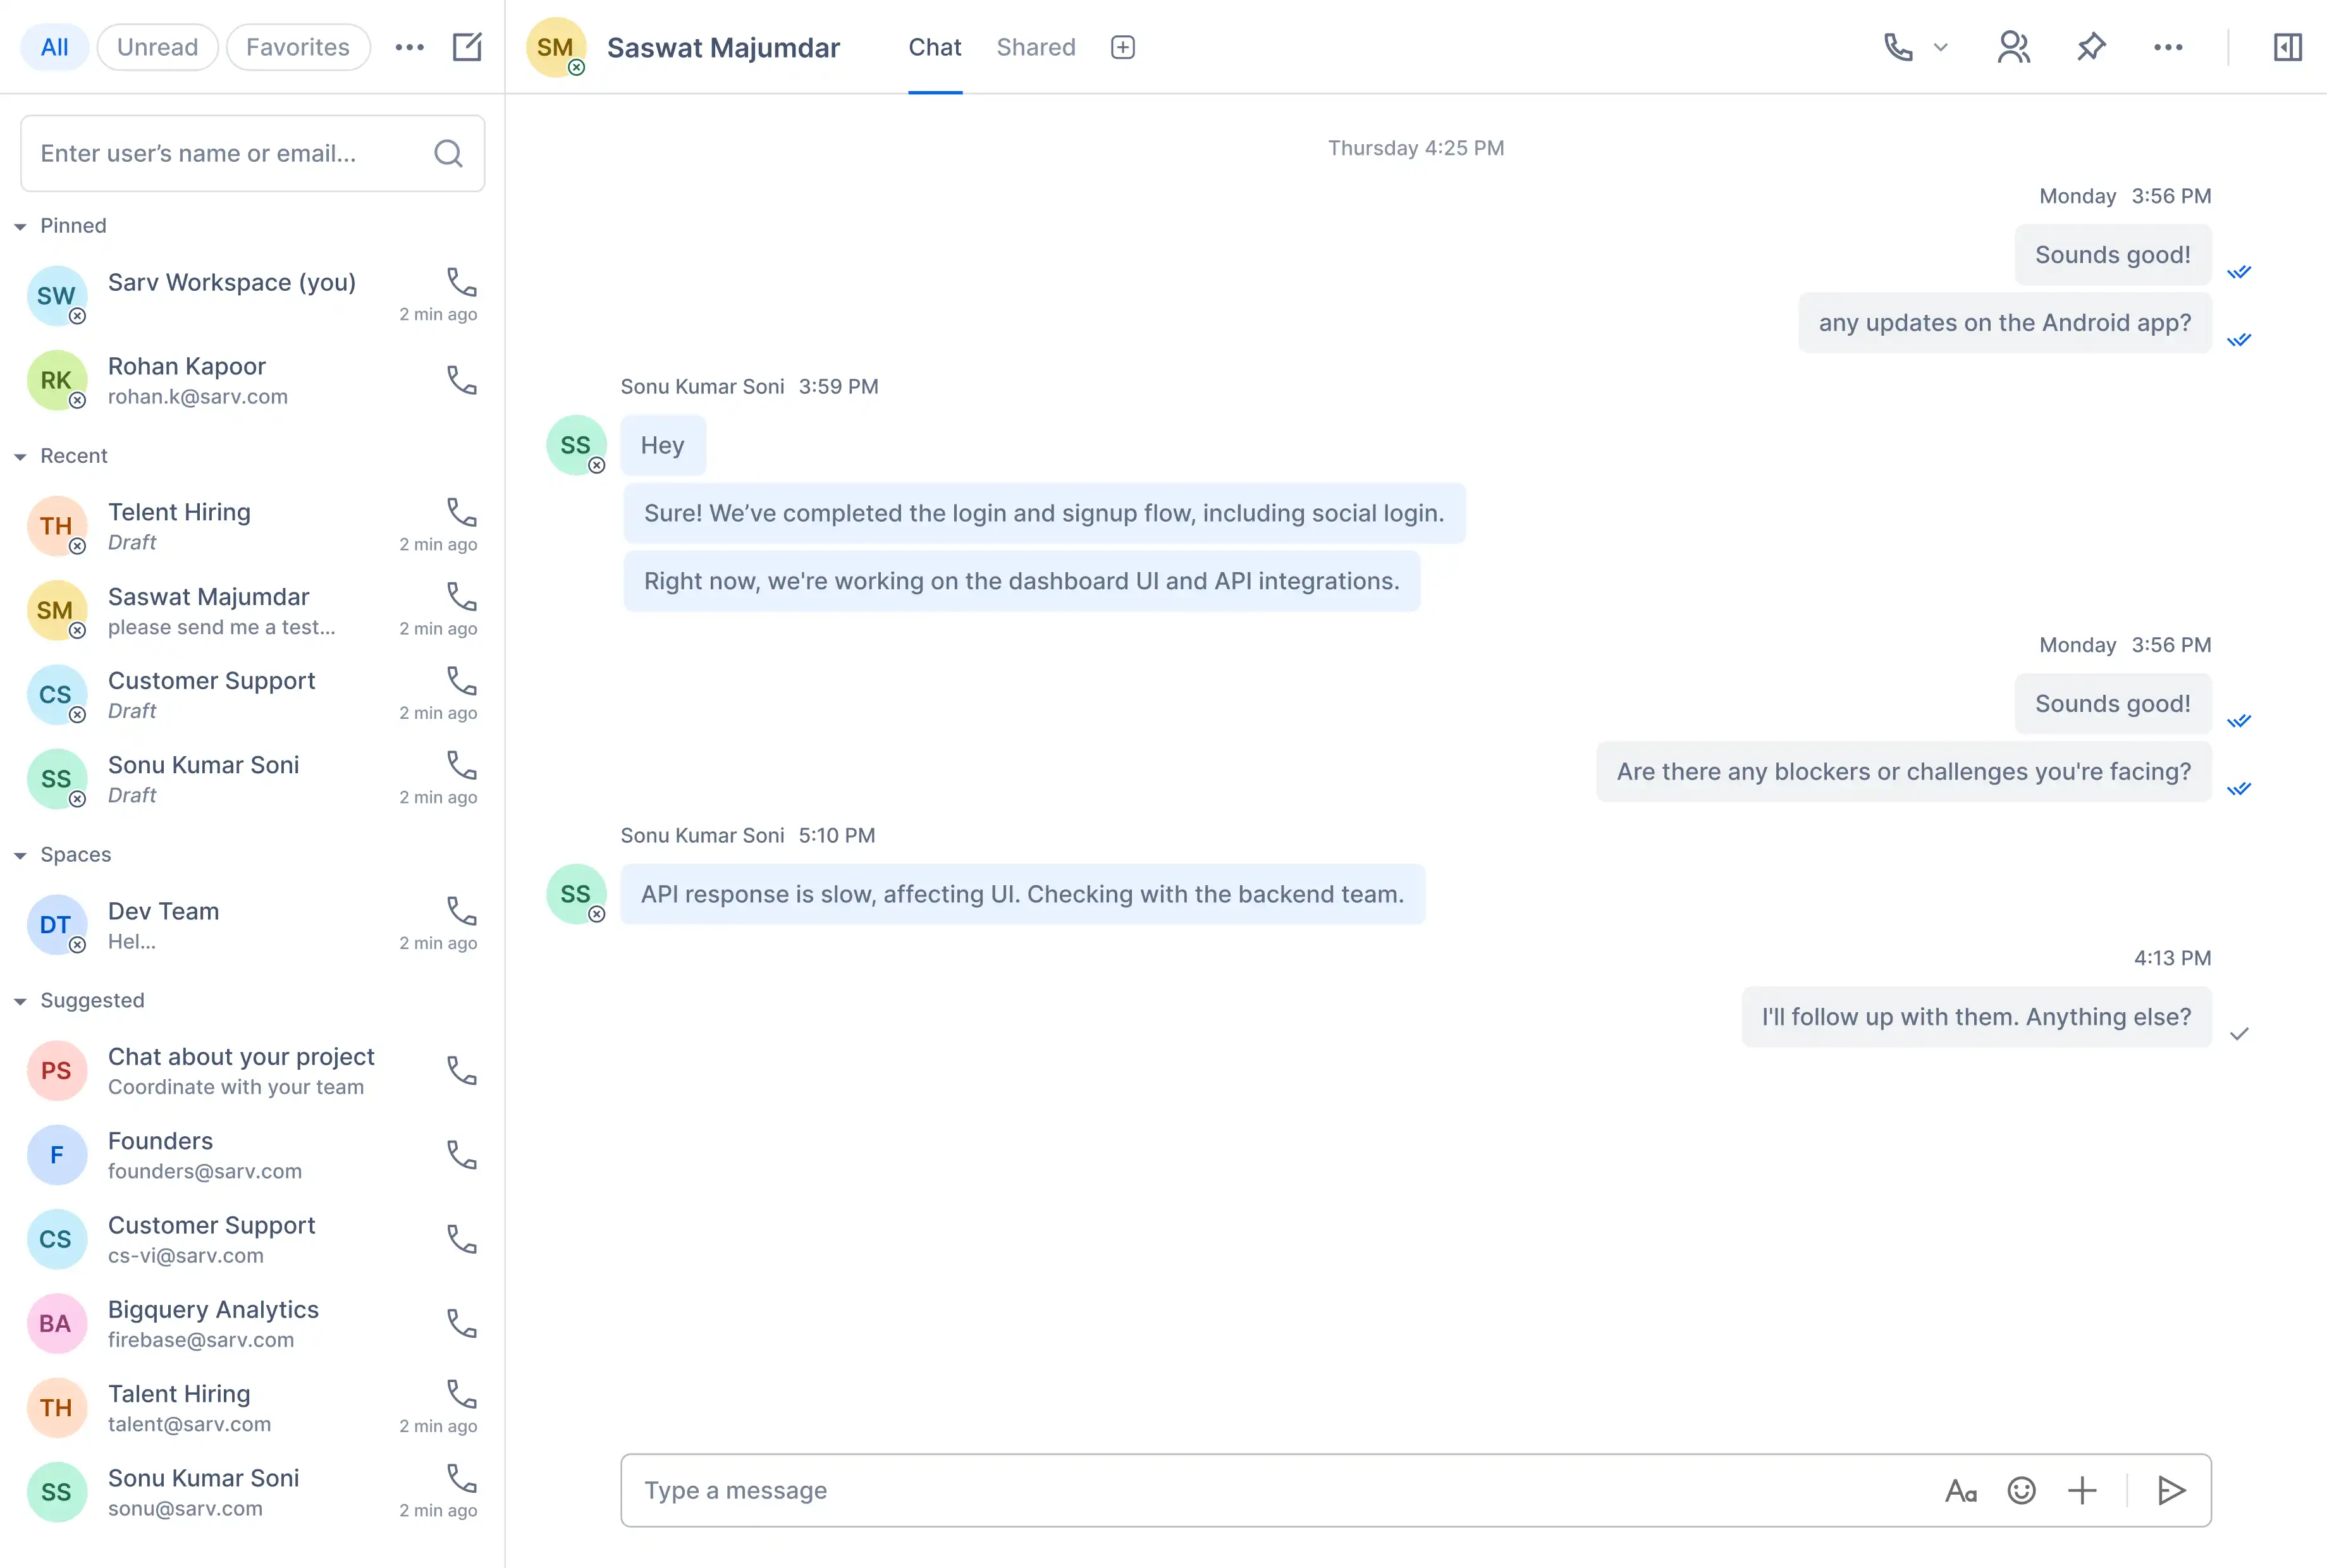Click the plus attachment icon in message box
The width and height of the screenshot is (2327, 1568).
[x=2082, y=1490]
